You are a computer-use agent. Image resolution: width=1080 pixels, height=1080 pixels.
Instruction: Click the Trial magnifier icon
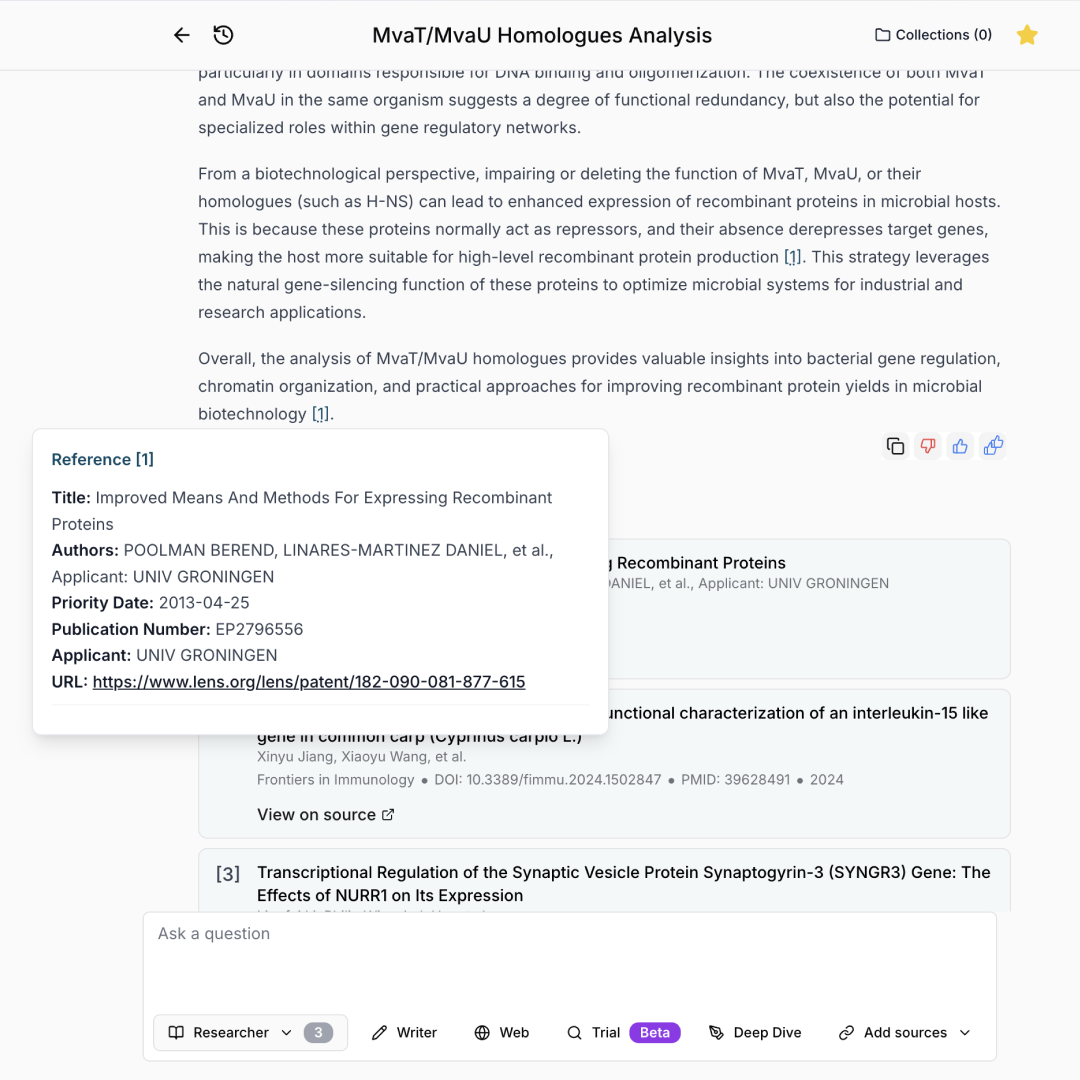click(574, 1032)
